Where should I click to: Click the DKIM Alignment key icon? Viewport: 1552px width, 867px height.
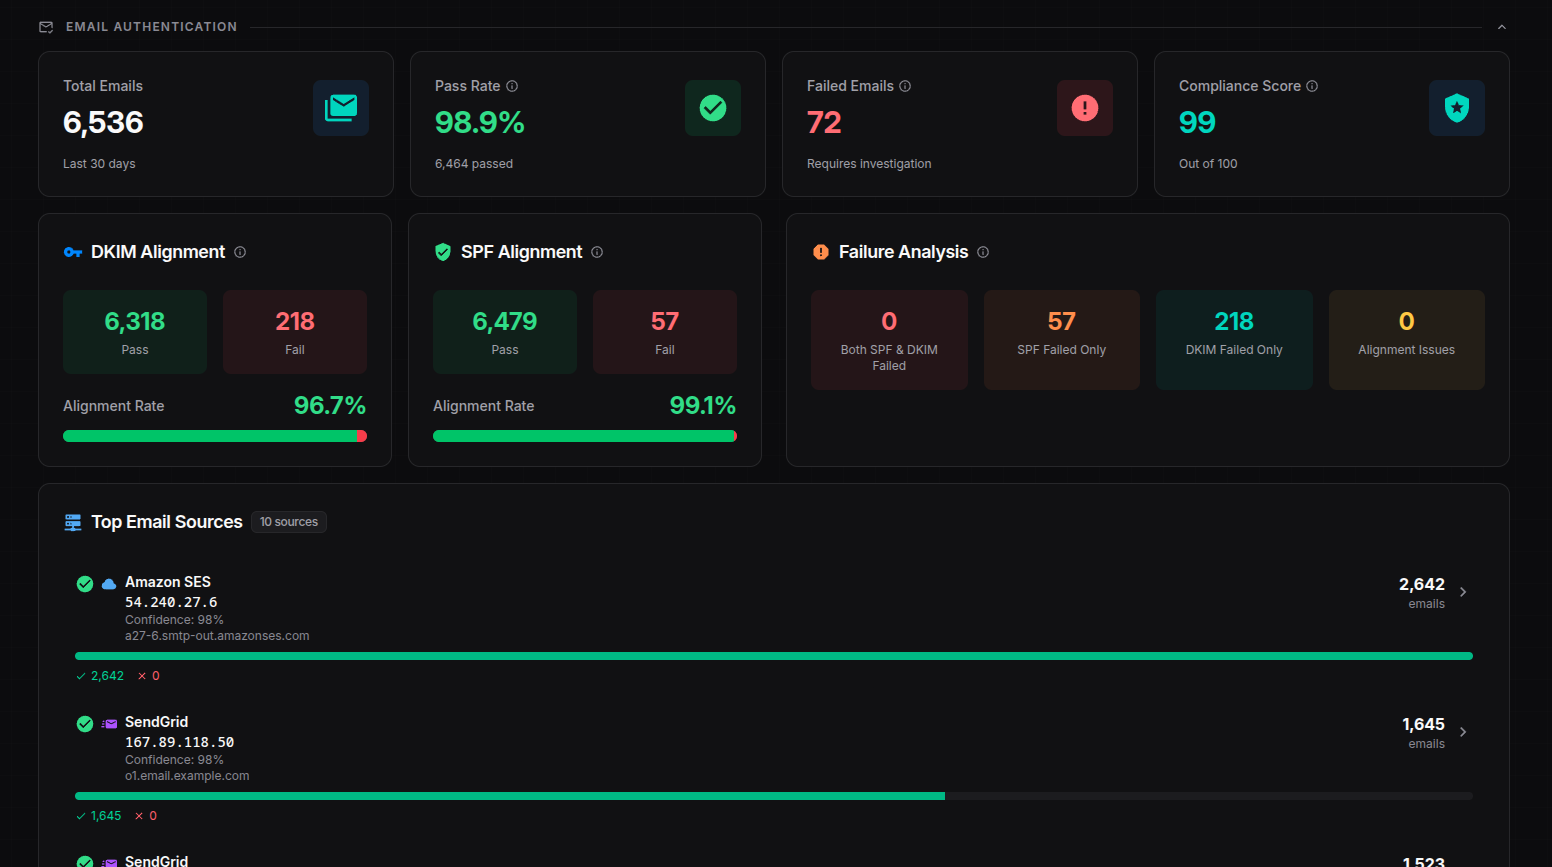click(x=73, y=252)
